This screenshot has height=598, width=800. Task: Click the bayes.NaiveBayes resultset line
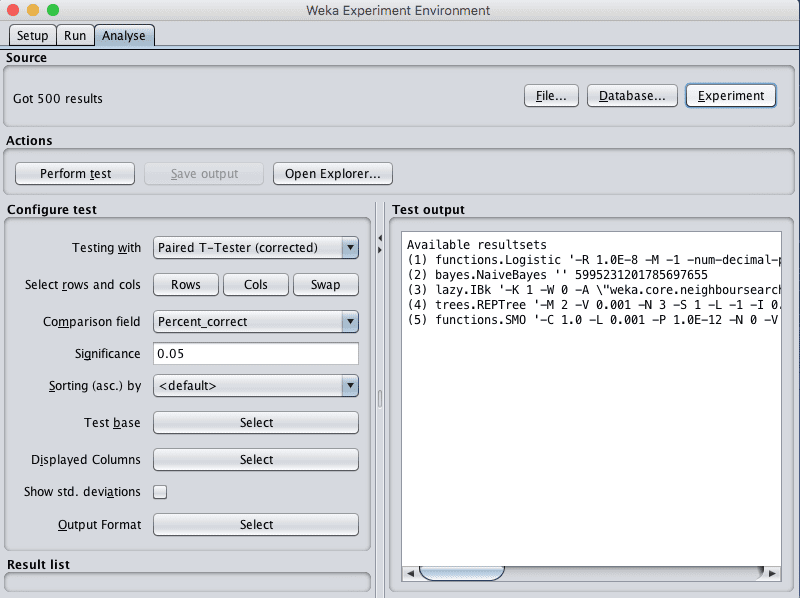557,275
